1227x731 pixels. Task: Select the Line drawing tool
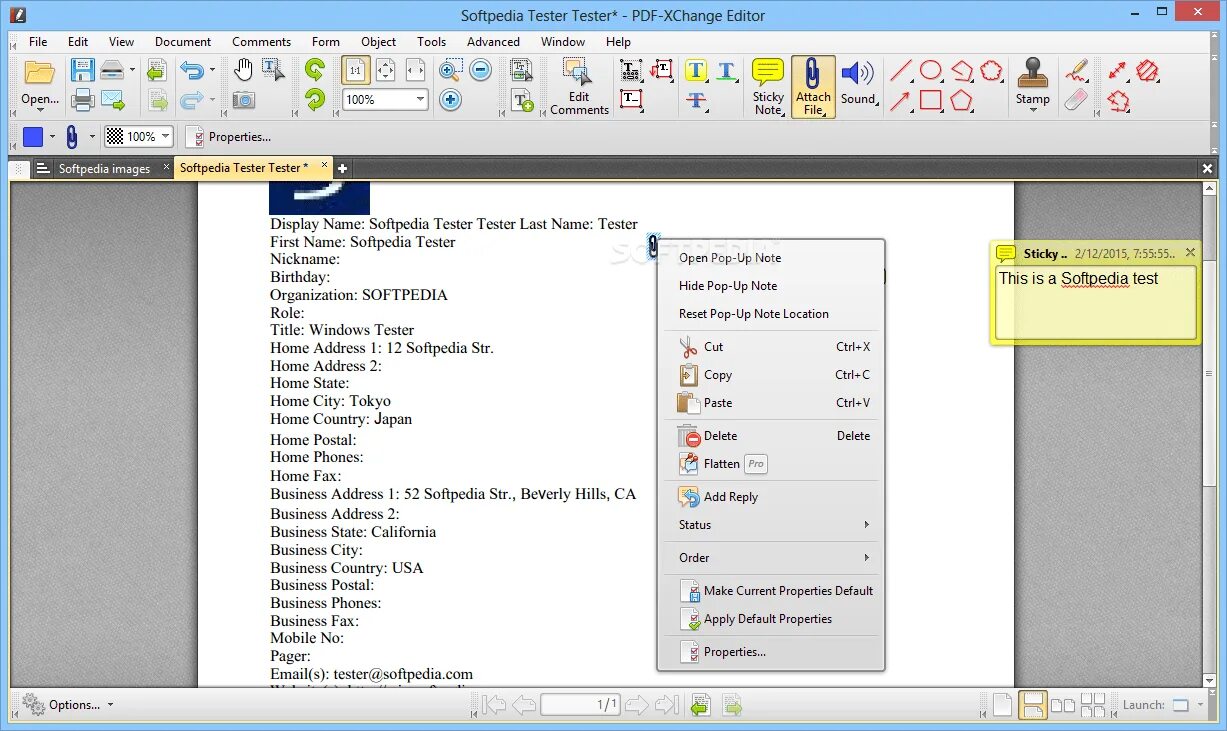tap(901, 70)
